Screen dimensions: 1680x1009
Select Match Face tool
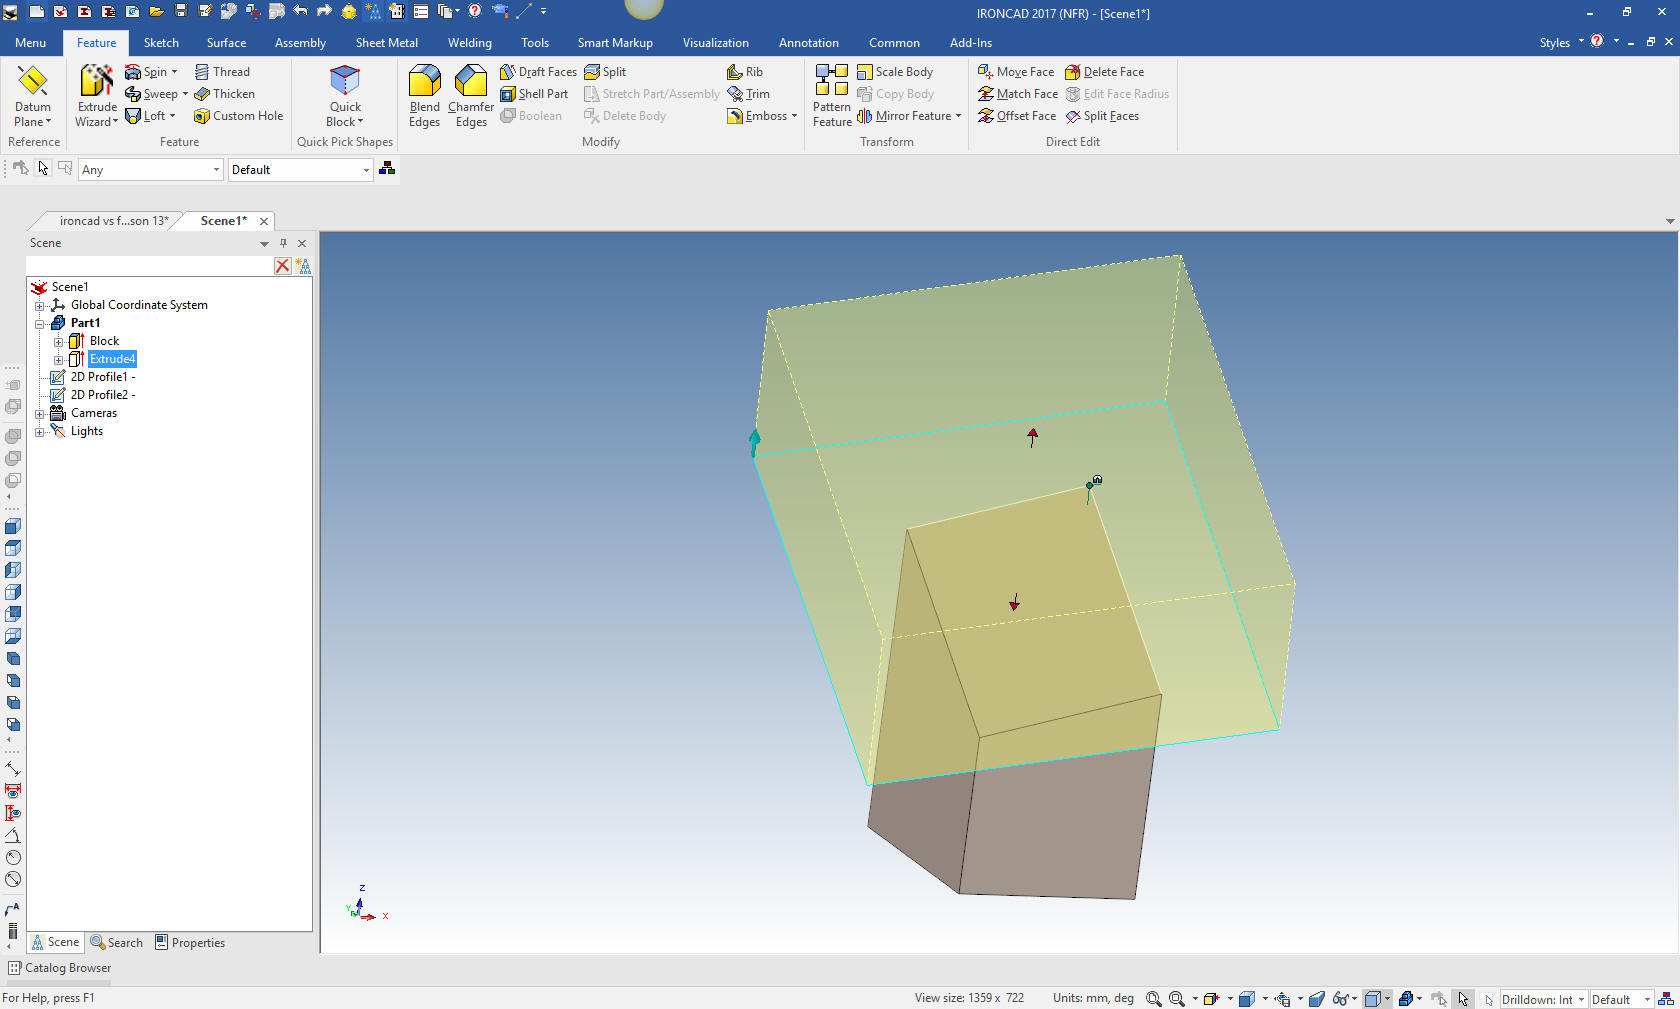tap(1018, 94)
